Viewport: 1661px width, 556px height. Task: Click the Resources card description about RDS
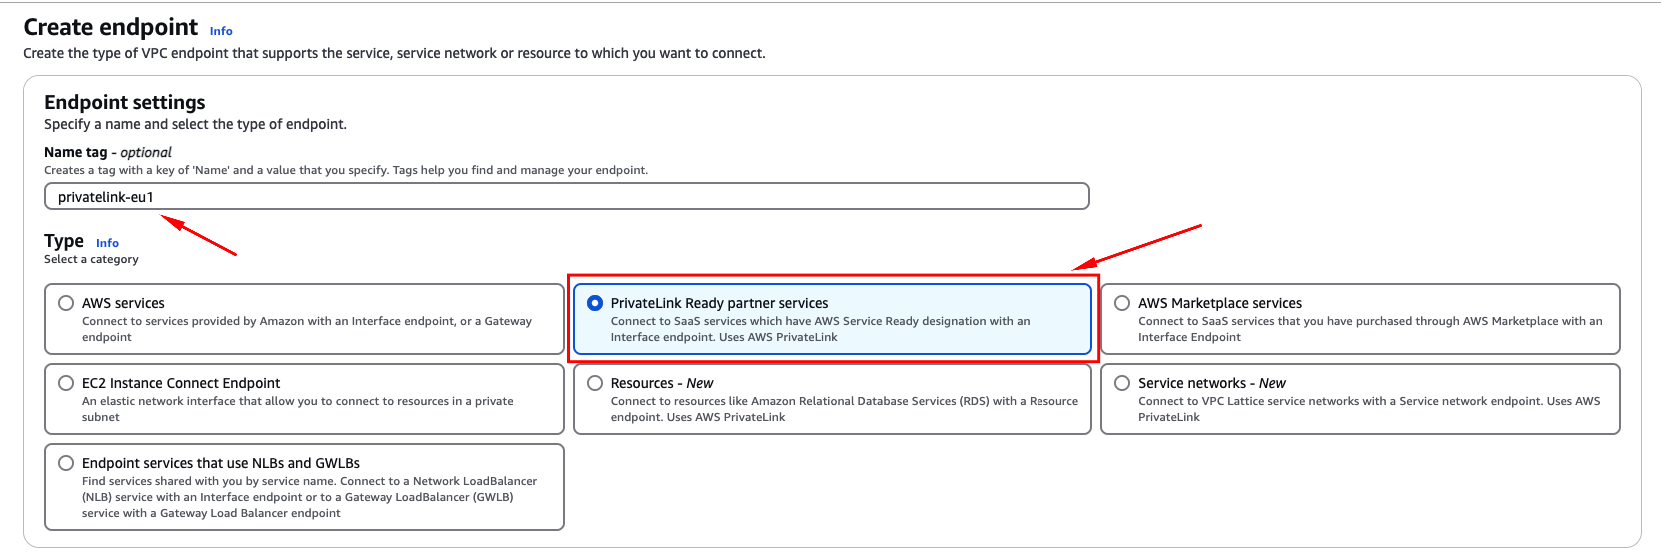pos(844,409)
